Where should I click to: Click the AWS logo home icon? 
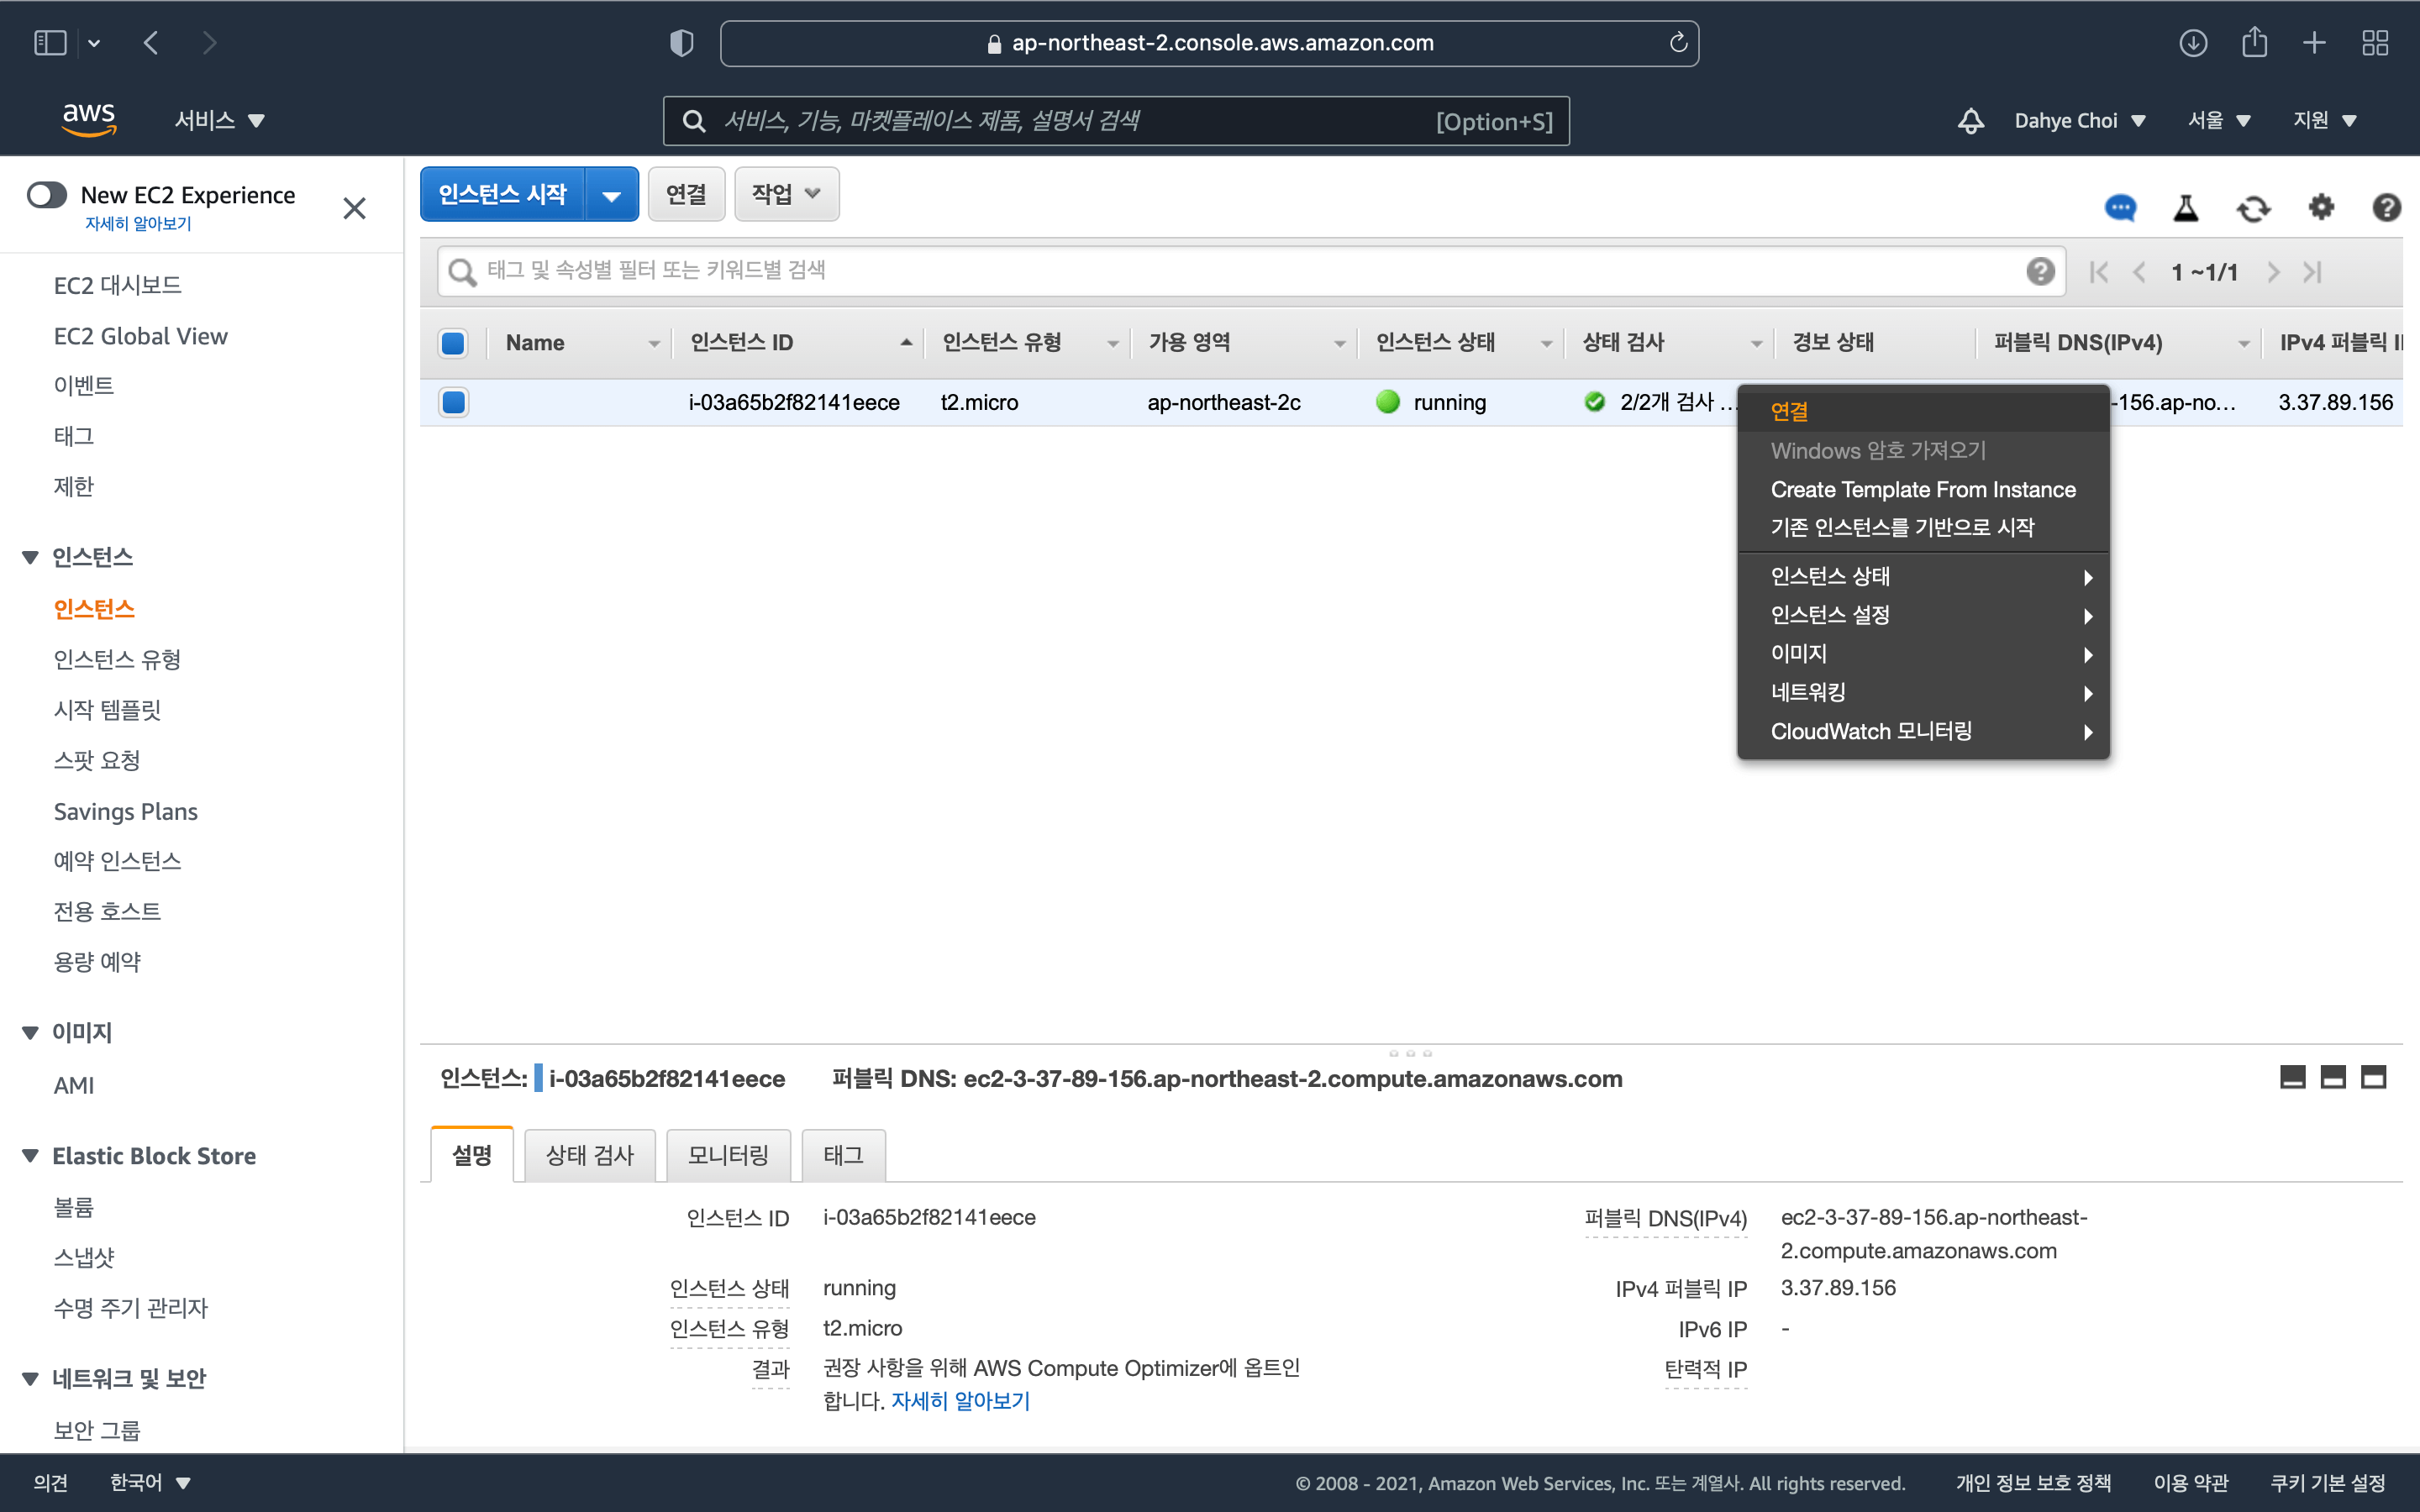point(89,119)
